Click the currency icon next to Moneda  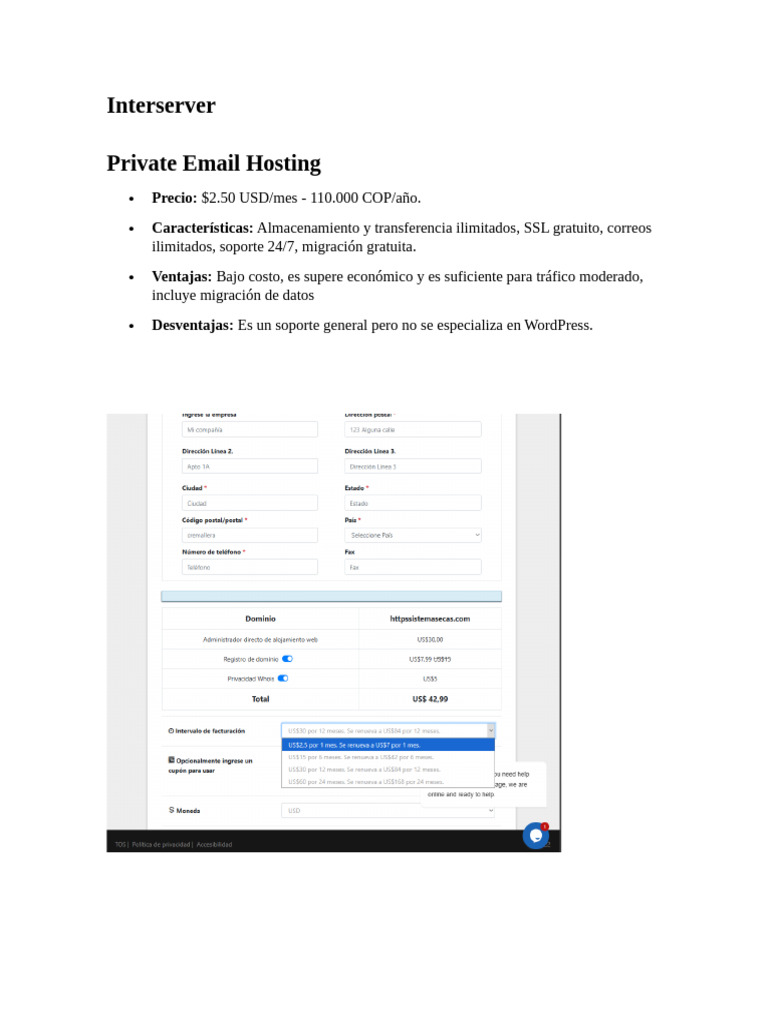pyautogui.click(x=172, y=810)
